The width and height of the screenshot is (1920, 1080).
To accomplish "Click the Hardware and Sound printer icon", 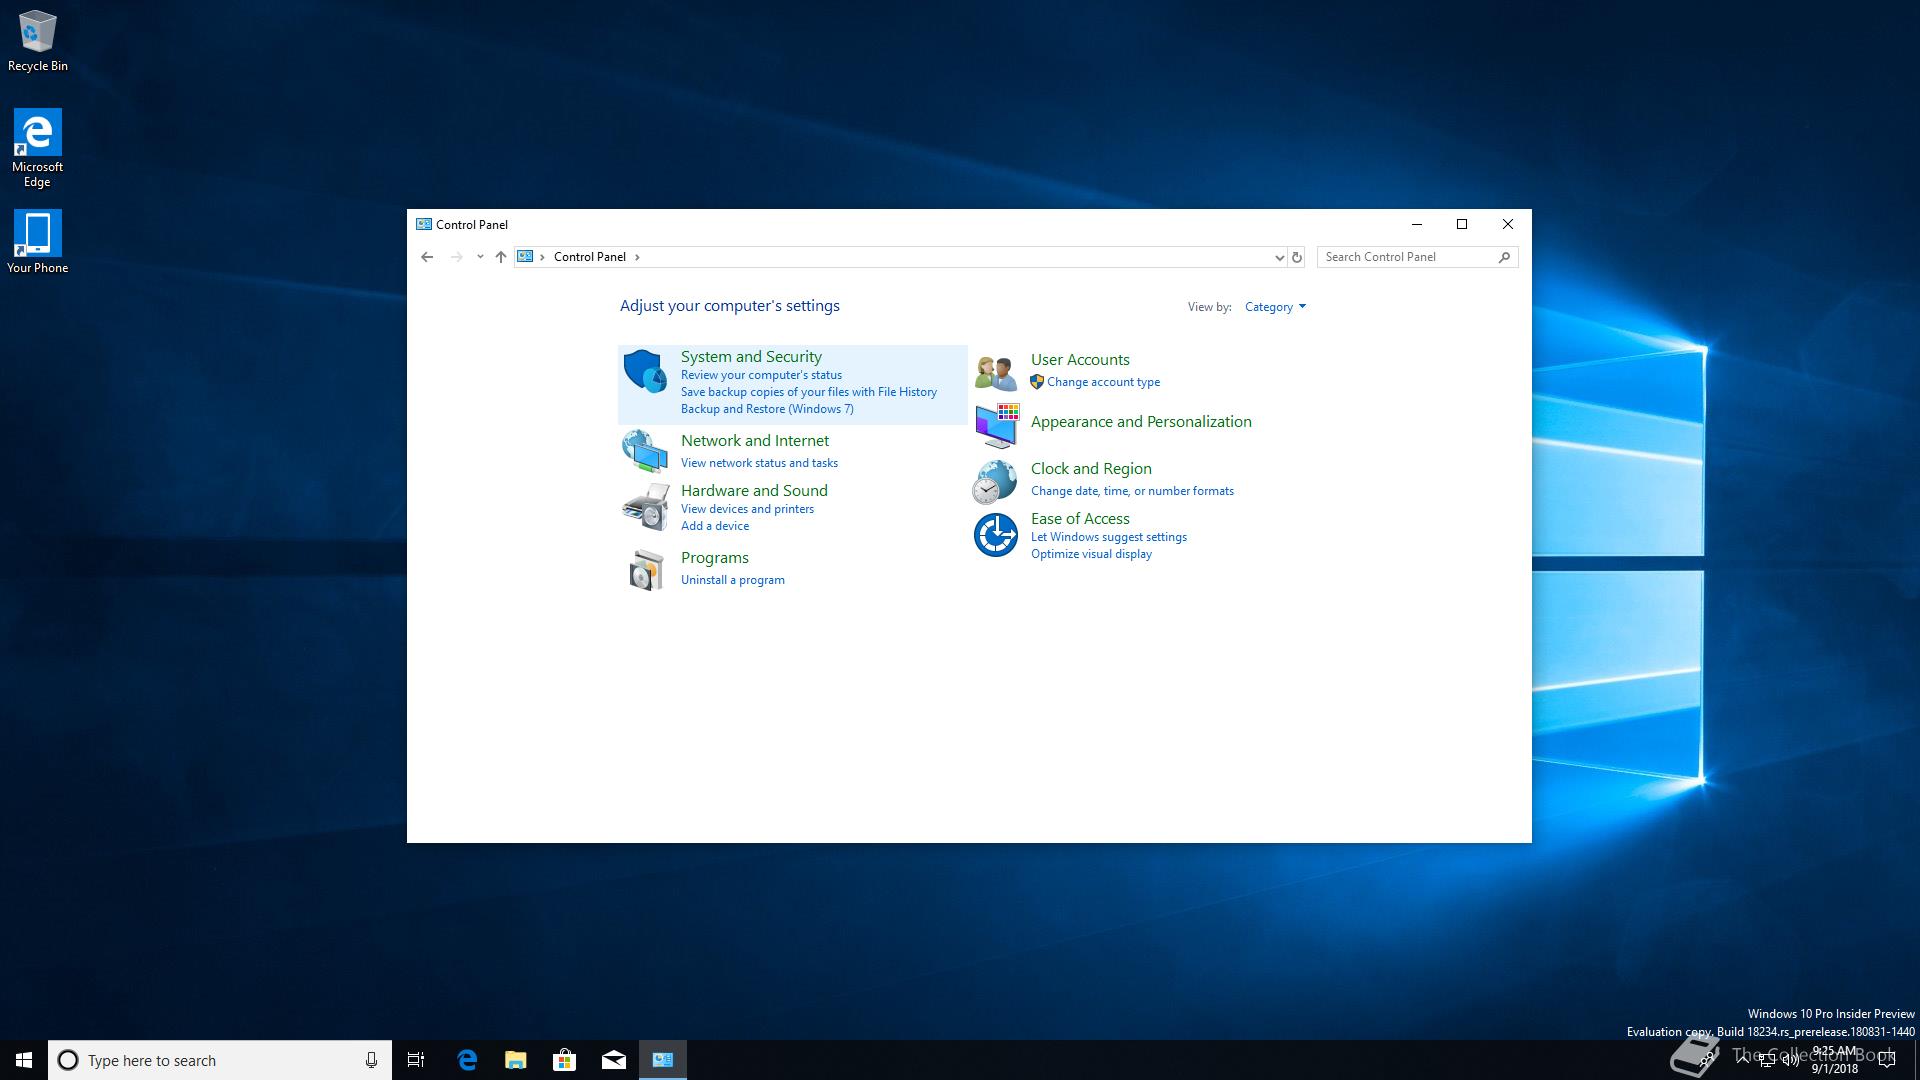I will tap(645, 507).
